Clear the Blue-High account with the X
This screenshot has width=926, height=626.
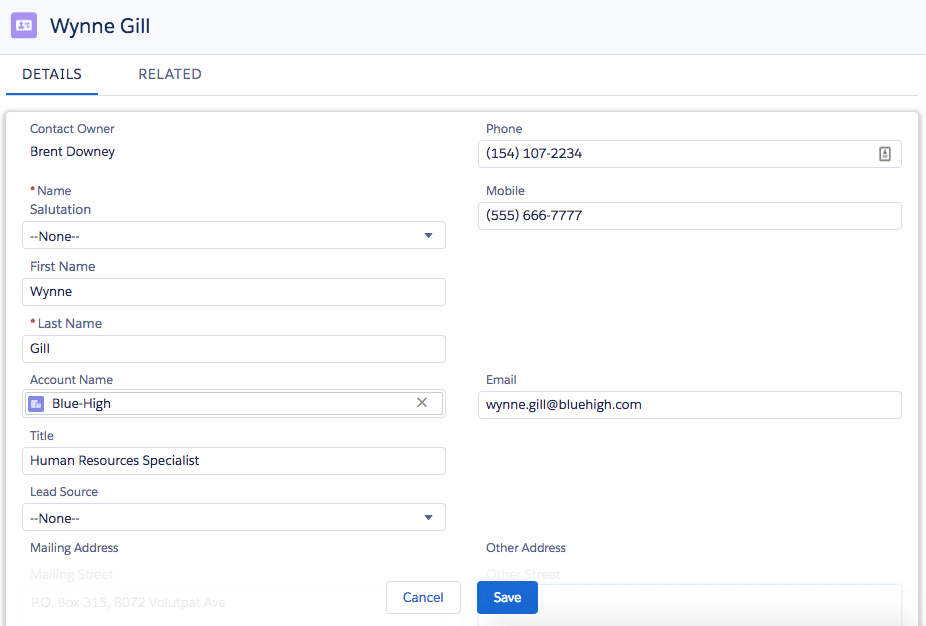pos(422,403)
